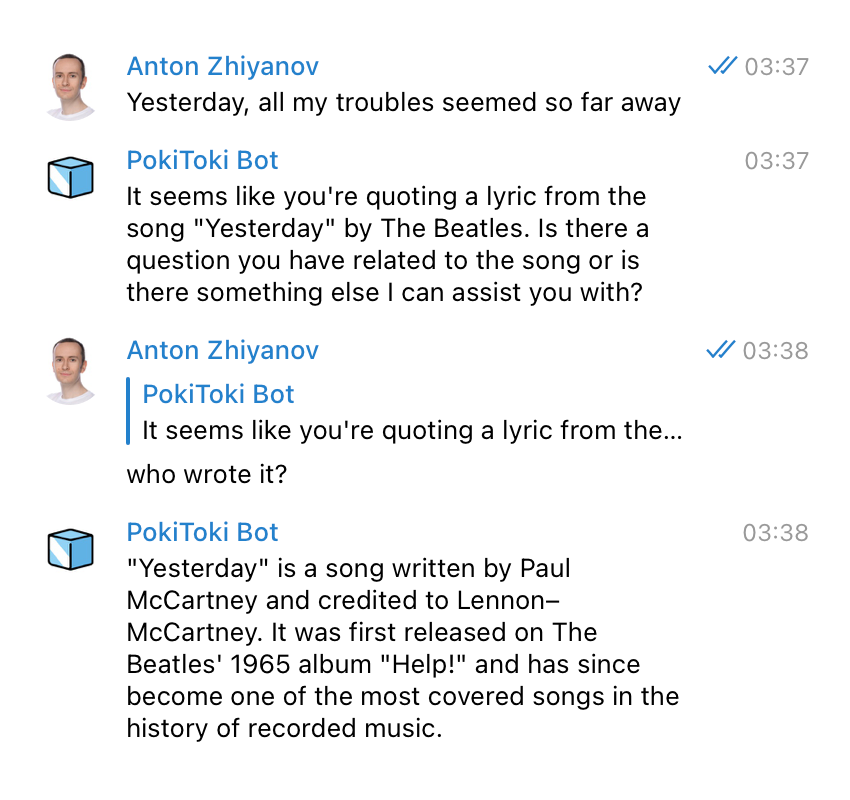Image resolution: width=850 pixels, height=800 pixels.
Task: Open PokiToki Bot cube avatar at 03:37
Action: (x=70, y=177)
